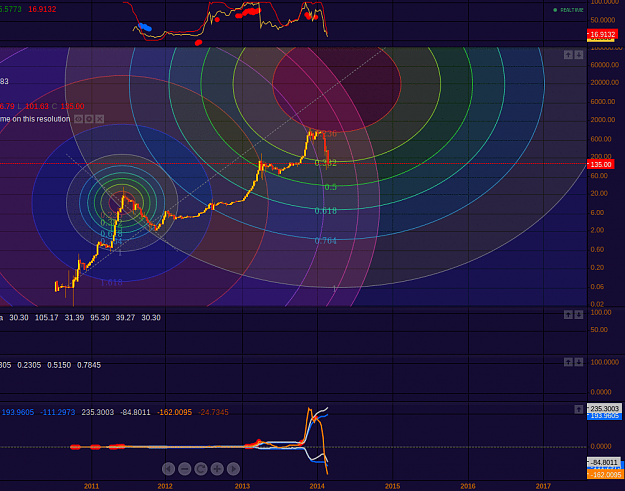Click the 0.2305 indicator value
Image resolution: width=625 pixels, height=491 pixels.
coord(29,365)
